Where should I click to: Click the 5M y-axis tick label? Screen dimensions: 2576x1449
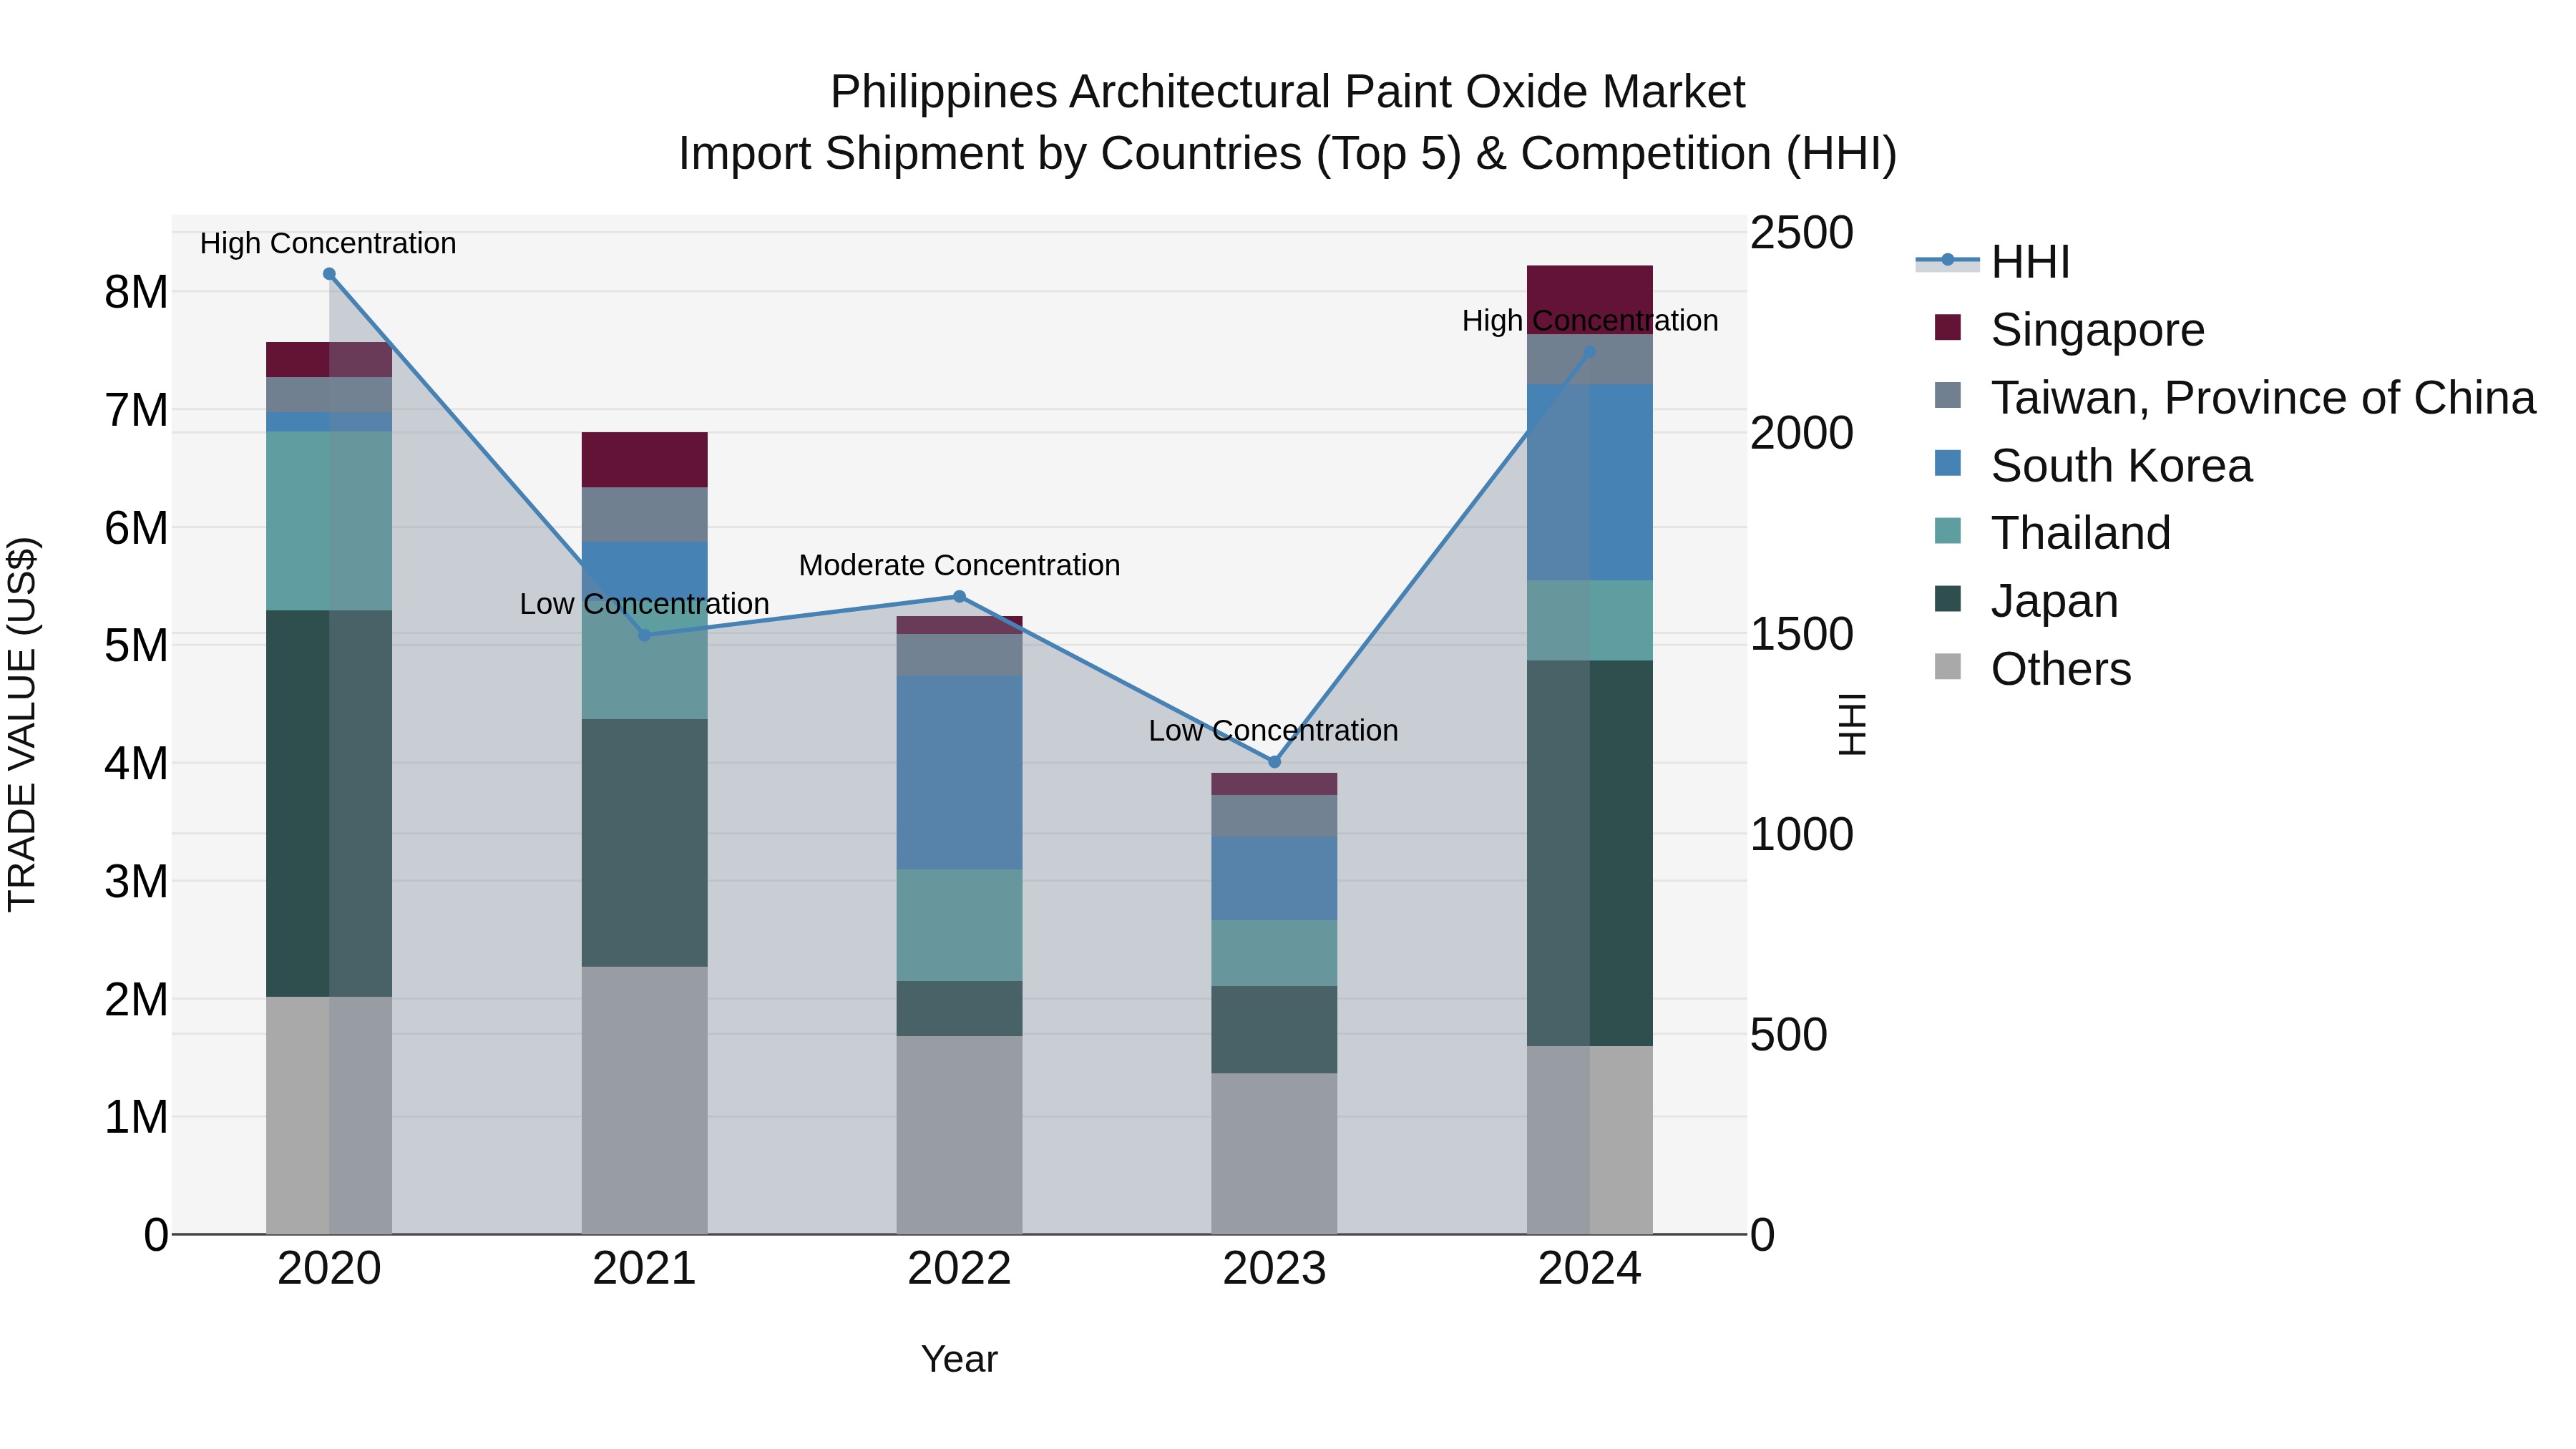(136, 645)
